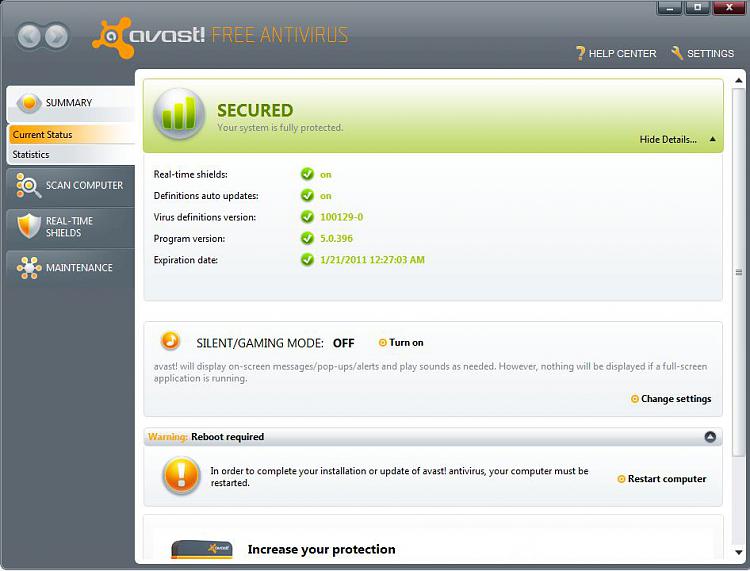Click the avast! orange logo
Screen dimensions: 750x571
(113, 38)
